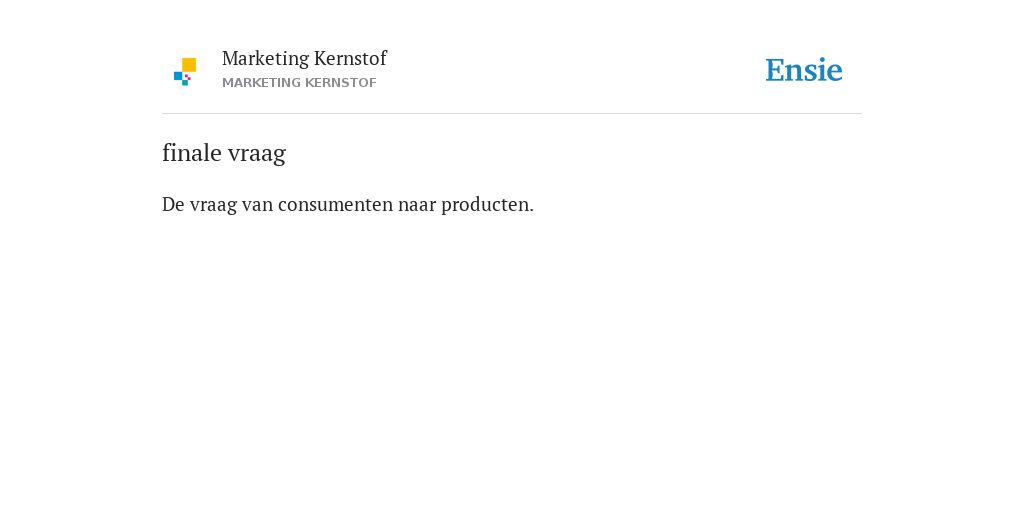Open the Marketing Kernstof title link

304,58
